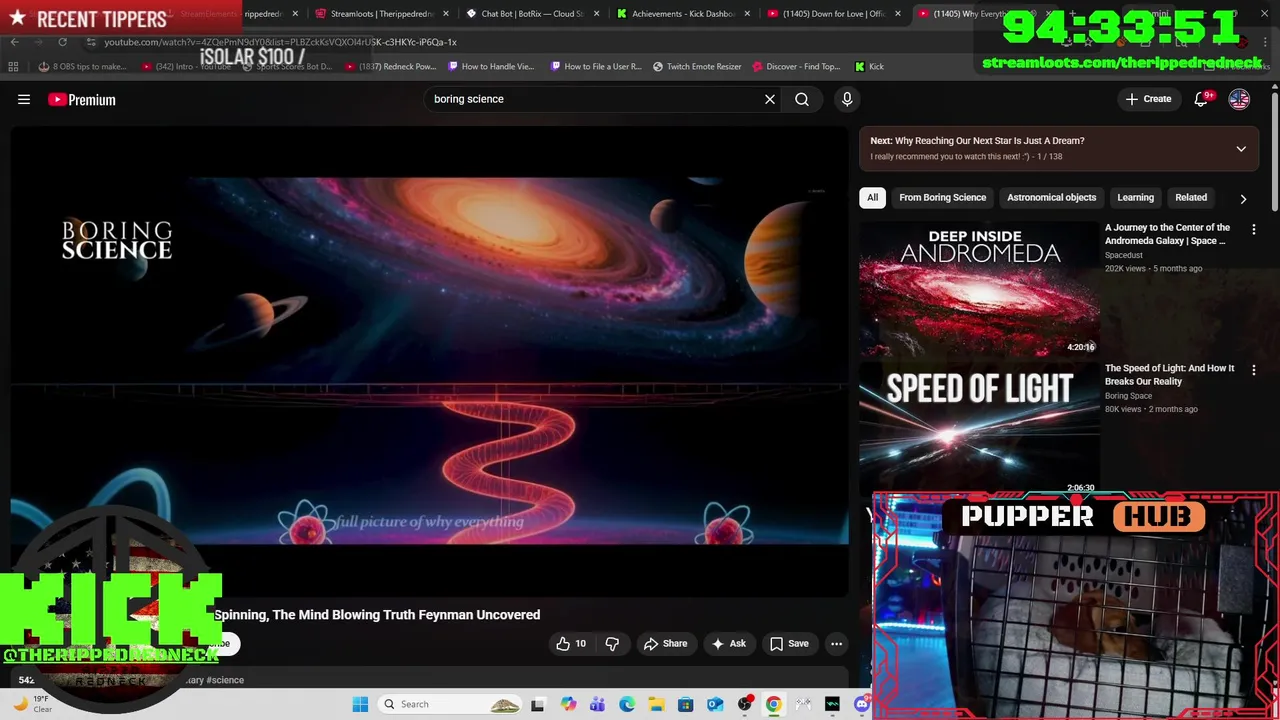
Task: Save the video to a playlist
Action: click(x=789, y=644)
